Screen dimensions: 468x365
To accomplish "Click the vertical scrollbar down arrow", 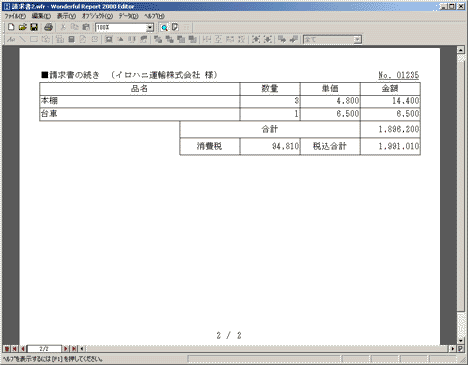I will pyautogui.click(x=461, y=341).
